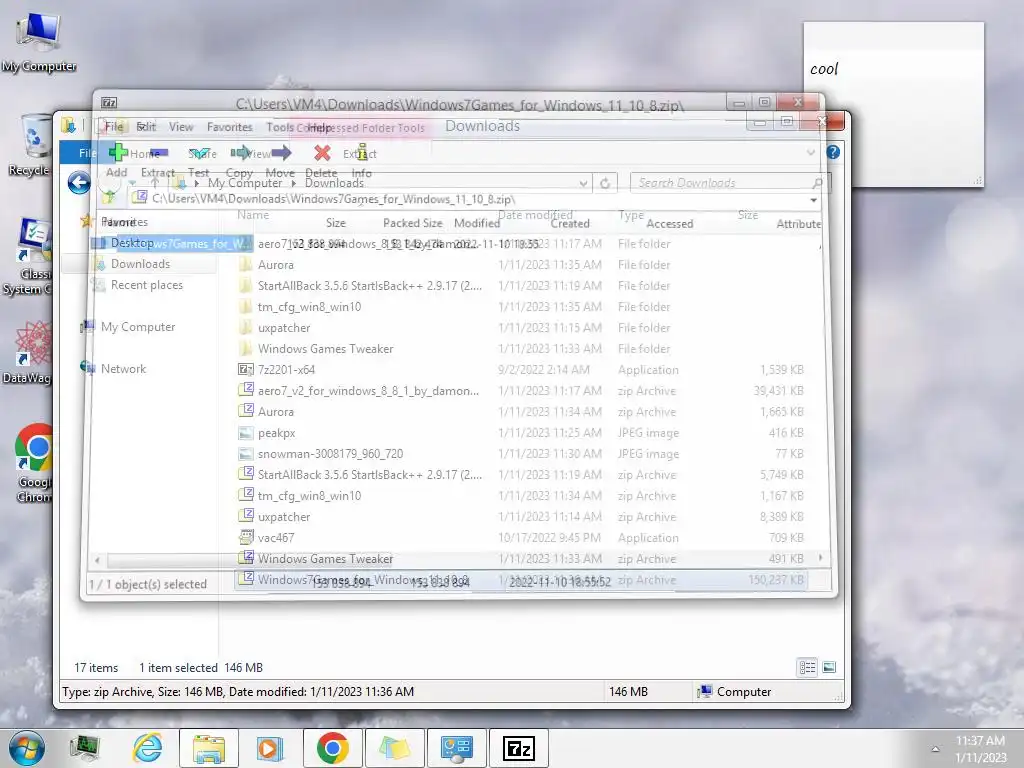Screen dimensions: 1024x768
Task: Select the vac467 application file
Action: pyautogui.click(x=522, y=537)
